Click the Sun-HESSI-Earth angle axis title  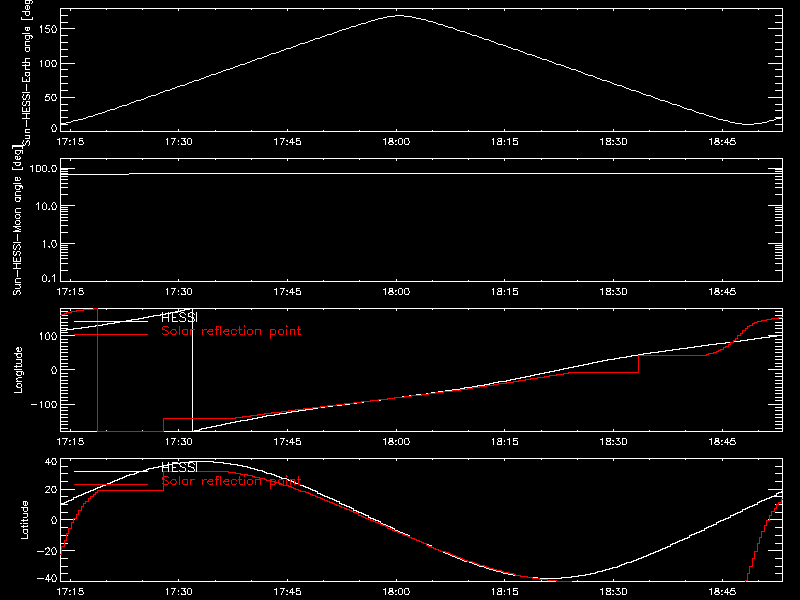(27, 73)
